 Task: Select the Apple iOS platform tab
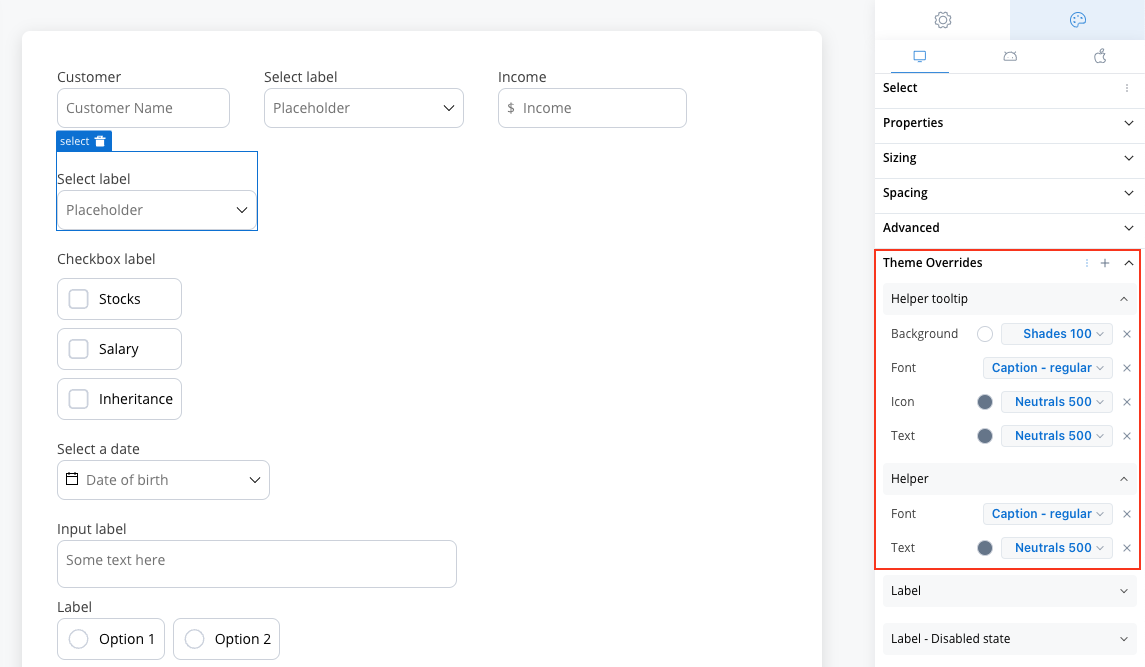[x=1100, y=56]
